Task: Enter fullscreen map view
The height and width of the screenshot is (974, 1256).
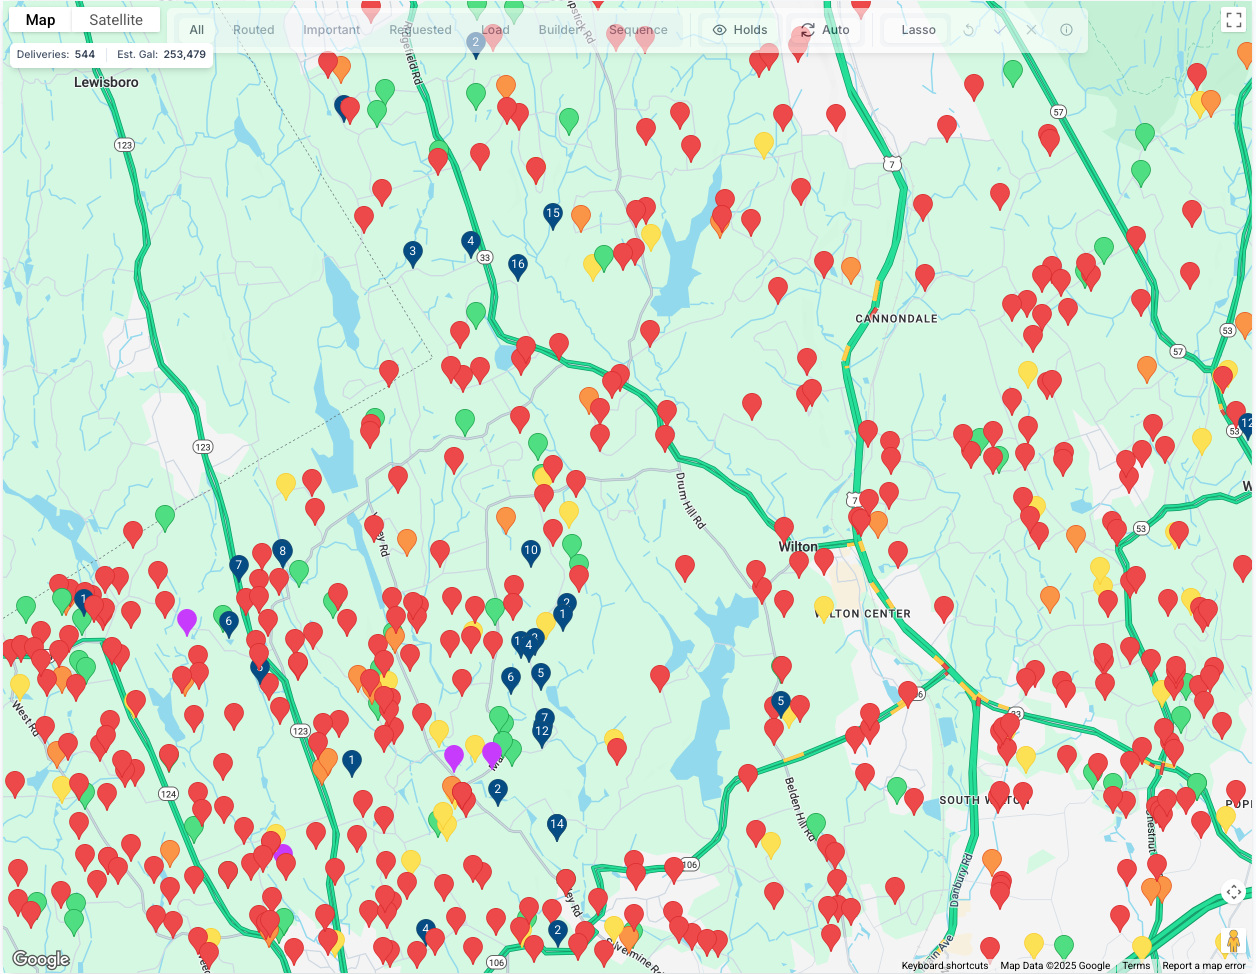Action: tap(1233, 20)
